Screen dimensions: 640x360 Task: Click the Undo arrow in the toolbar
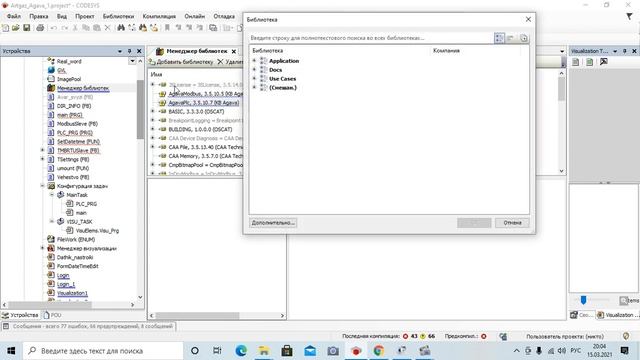[x=53, y=28]
